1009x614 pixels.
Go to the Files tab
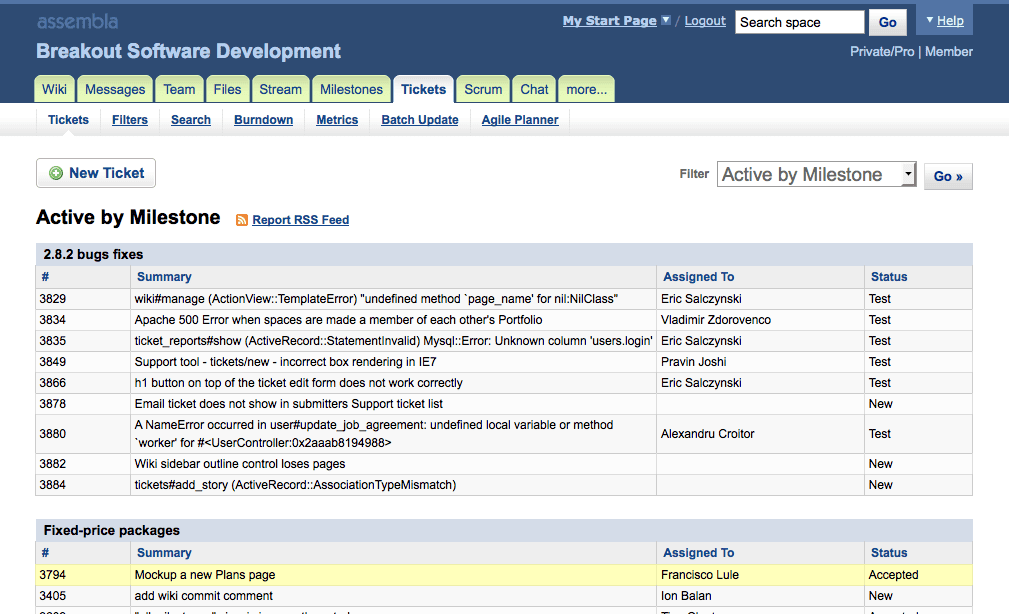pyautogui.click(x=227, y=89)
